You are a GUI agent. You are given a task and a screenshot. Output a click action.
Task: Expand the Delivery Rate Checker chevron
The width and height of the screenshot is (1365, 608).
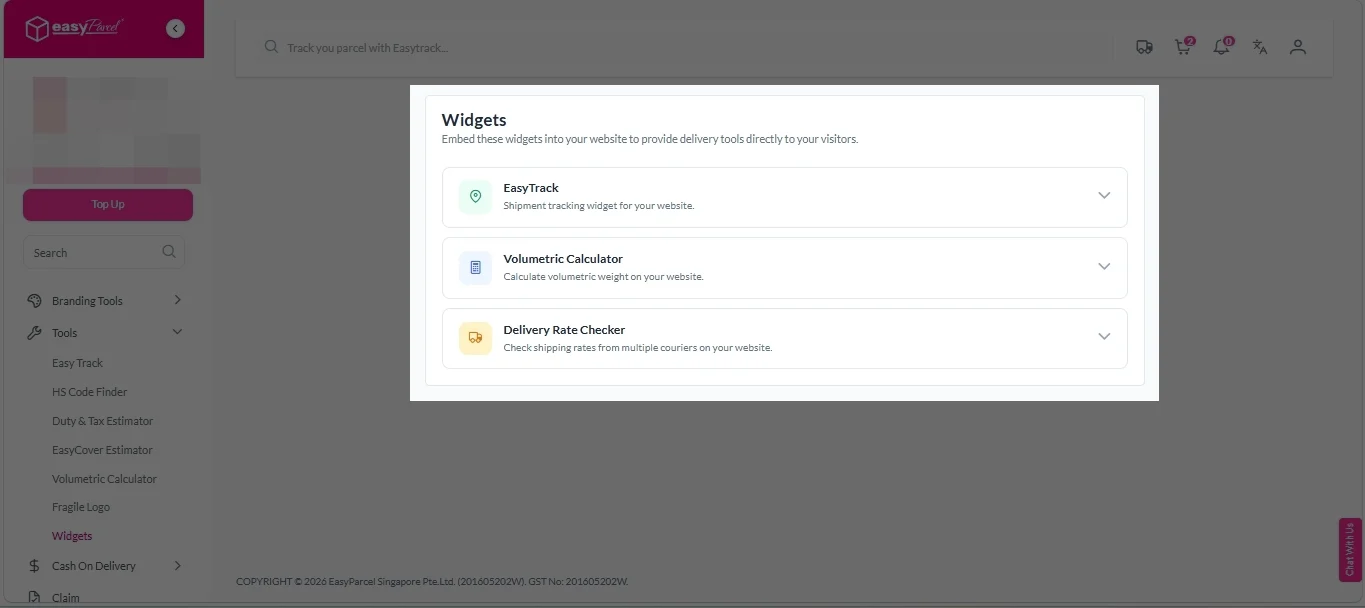pyautogui.click(x=1104, y=337)
